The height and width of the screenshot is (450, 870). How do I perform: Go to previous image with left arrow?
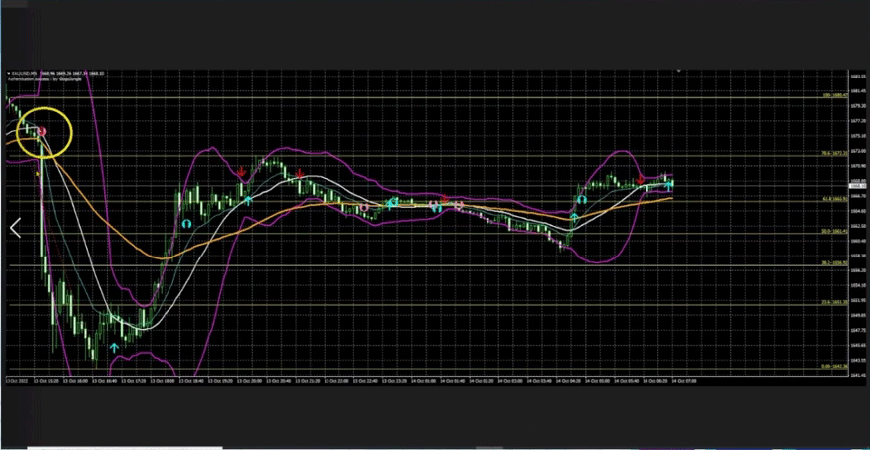(x=16, y=228)
